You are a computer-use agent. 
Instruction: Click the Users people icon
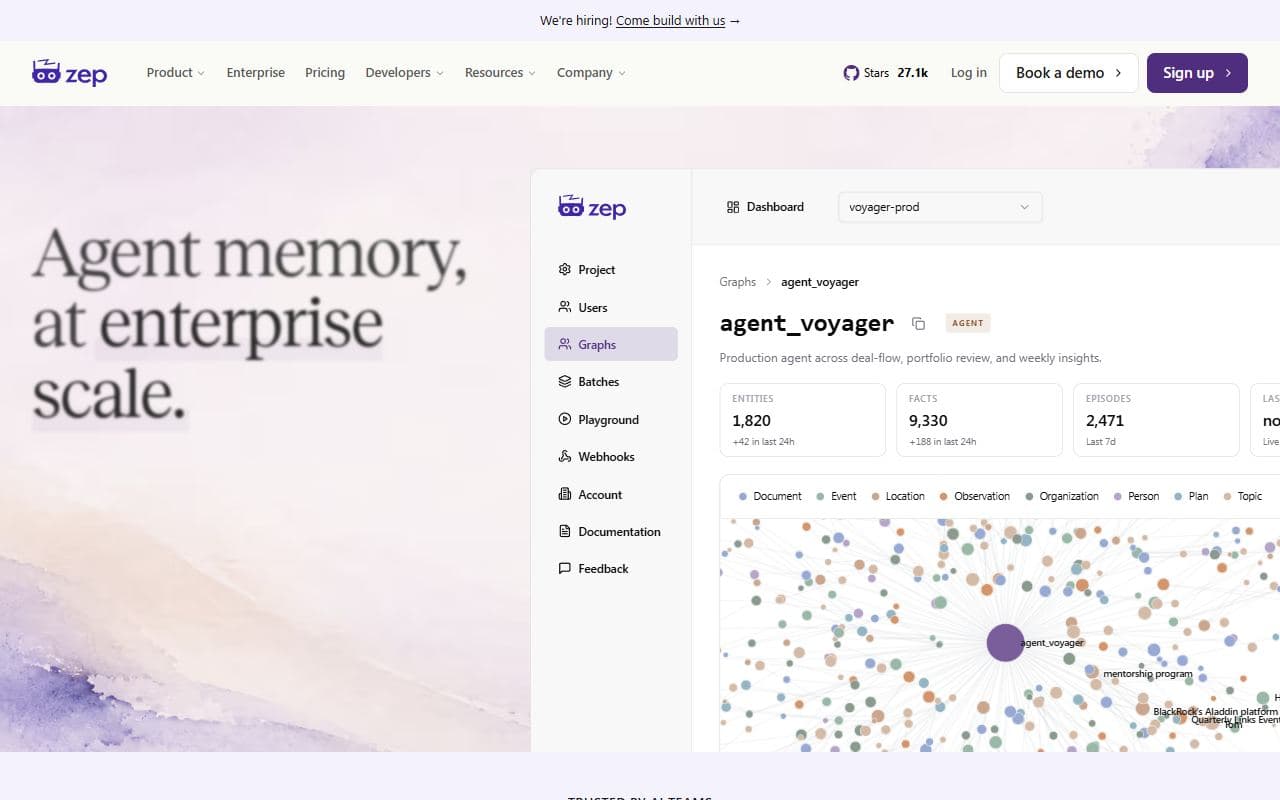(x=565, y=307)
